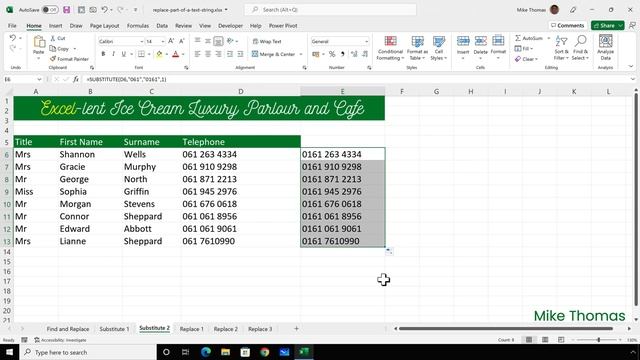Click the Paste clipboard icon
The image size is (640, 360).
pyautogui.click(x=39, y=42)
